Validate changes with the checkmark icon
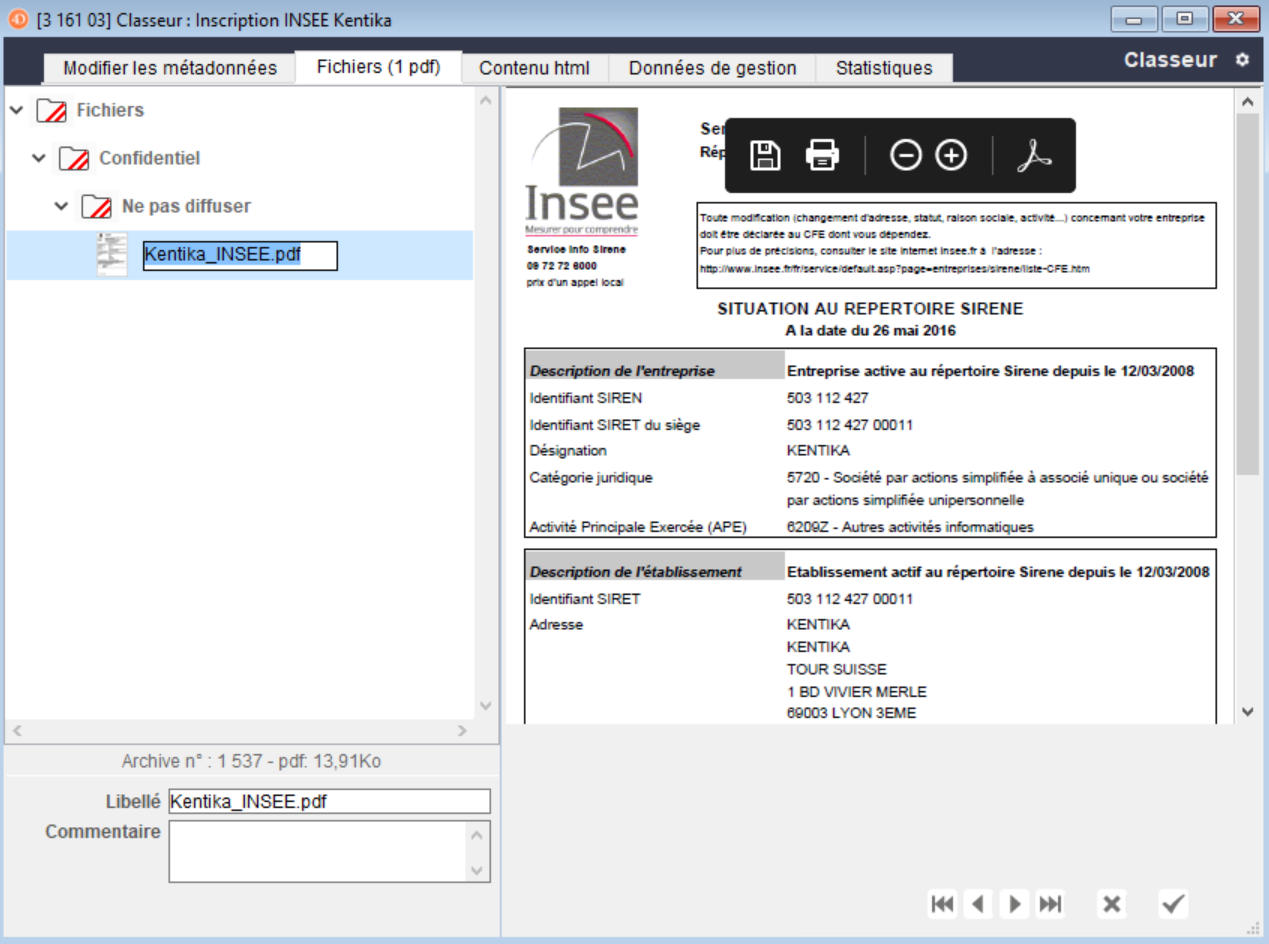Image resolution: width=1269 pixels, height=944 pixels. (x=1173, y=904)
